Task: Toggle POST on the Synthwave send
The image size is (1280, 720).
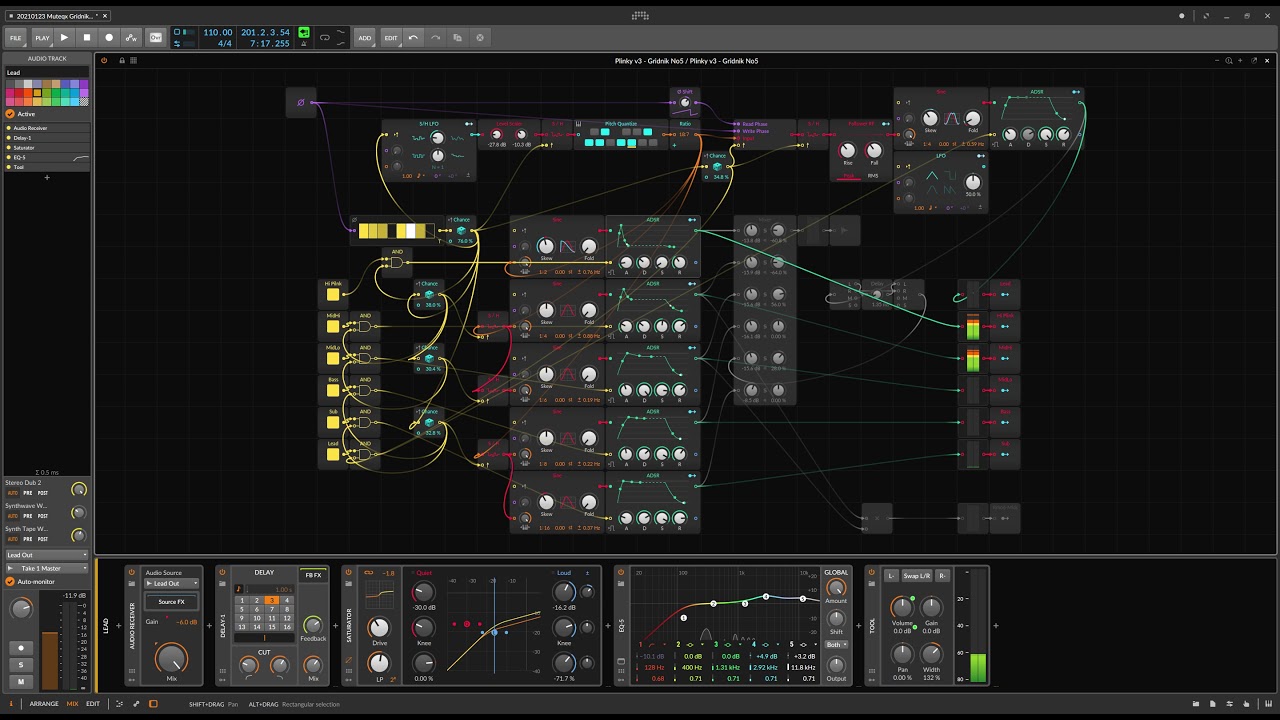Action: click(x=42, y=516)
